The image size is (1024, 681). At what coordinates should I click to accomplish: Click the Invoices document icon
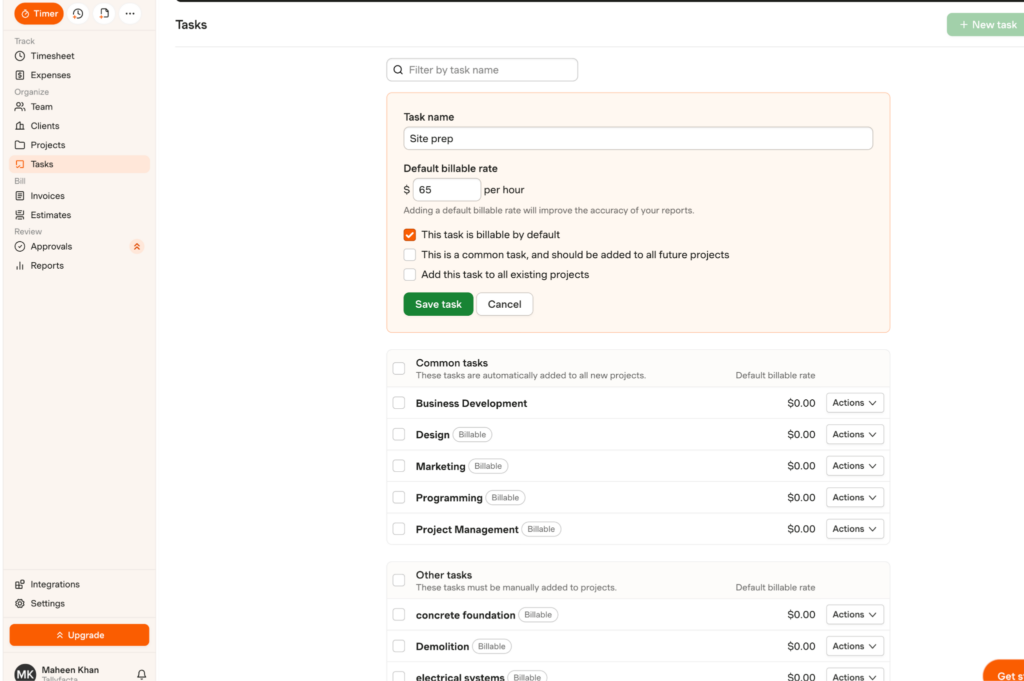tap(20, 196)
